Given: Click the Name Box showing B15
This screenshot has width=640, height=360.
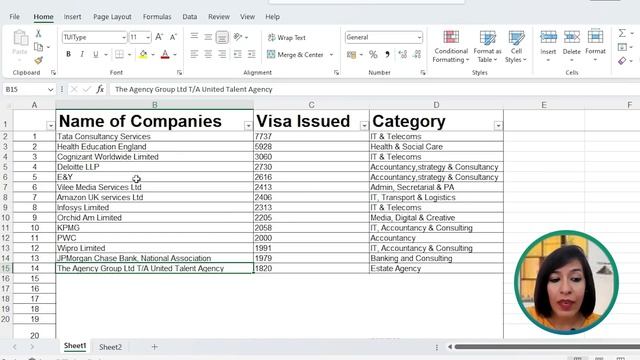Looking at the screenshot, I should [29, 89].
